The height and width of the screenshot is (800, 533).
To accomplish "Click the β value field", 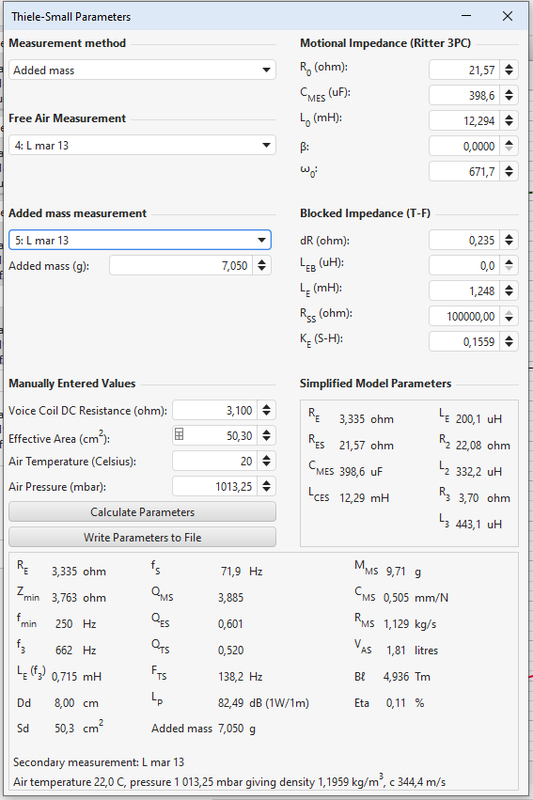I will coord(463,146).
